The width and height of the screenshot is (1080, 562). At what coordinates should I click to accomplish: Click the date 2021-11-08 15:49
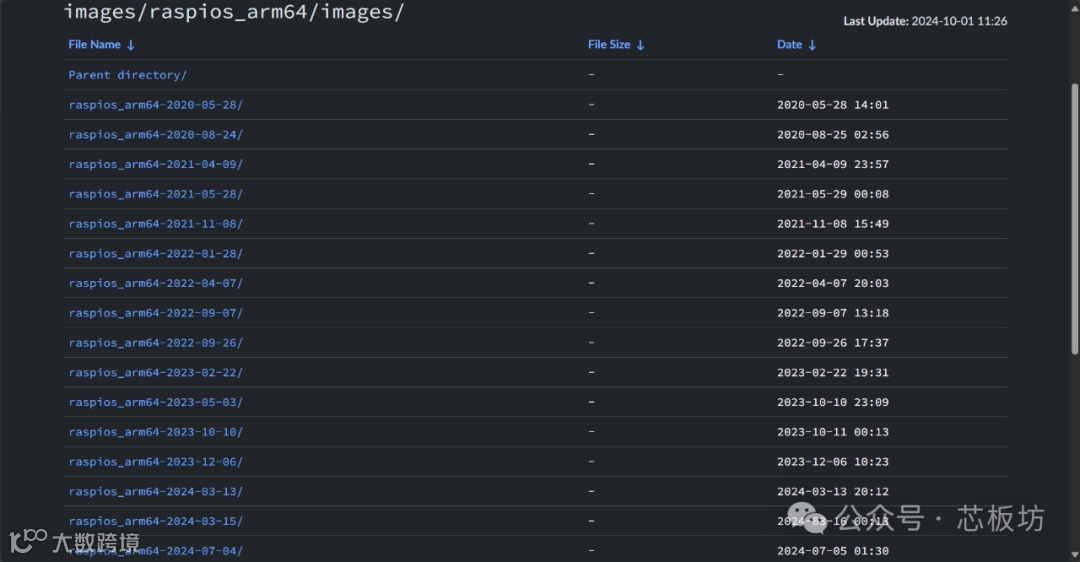pyautogui.click(x=833, y=224)
